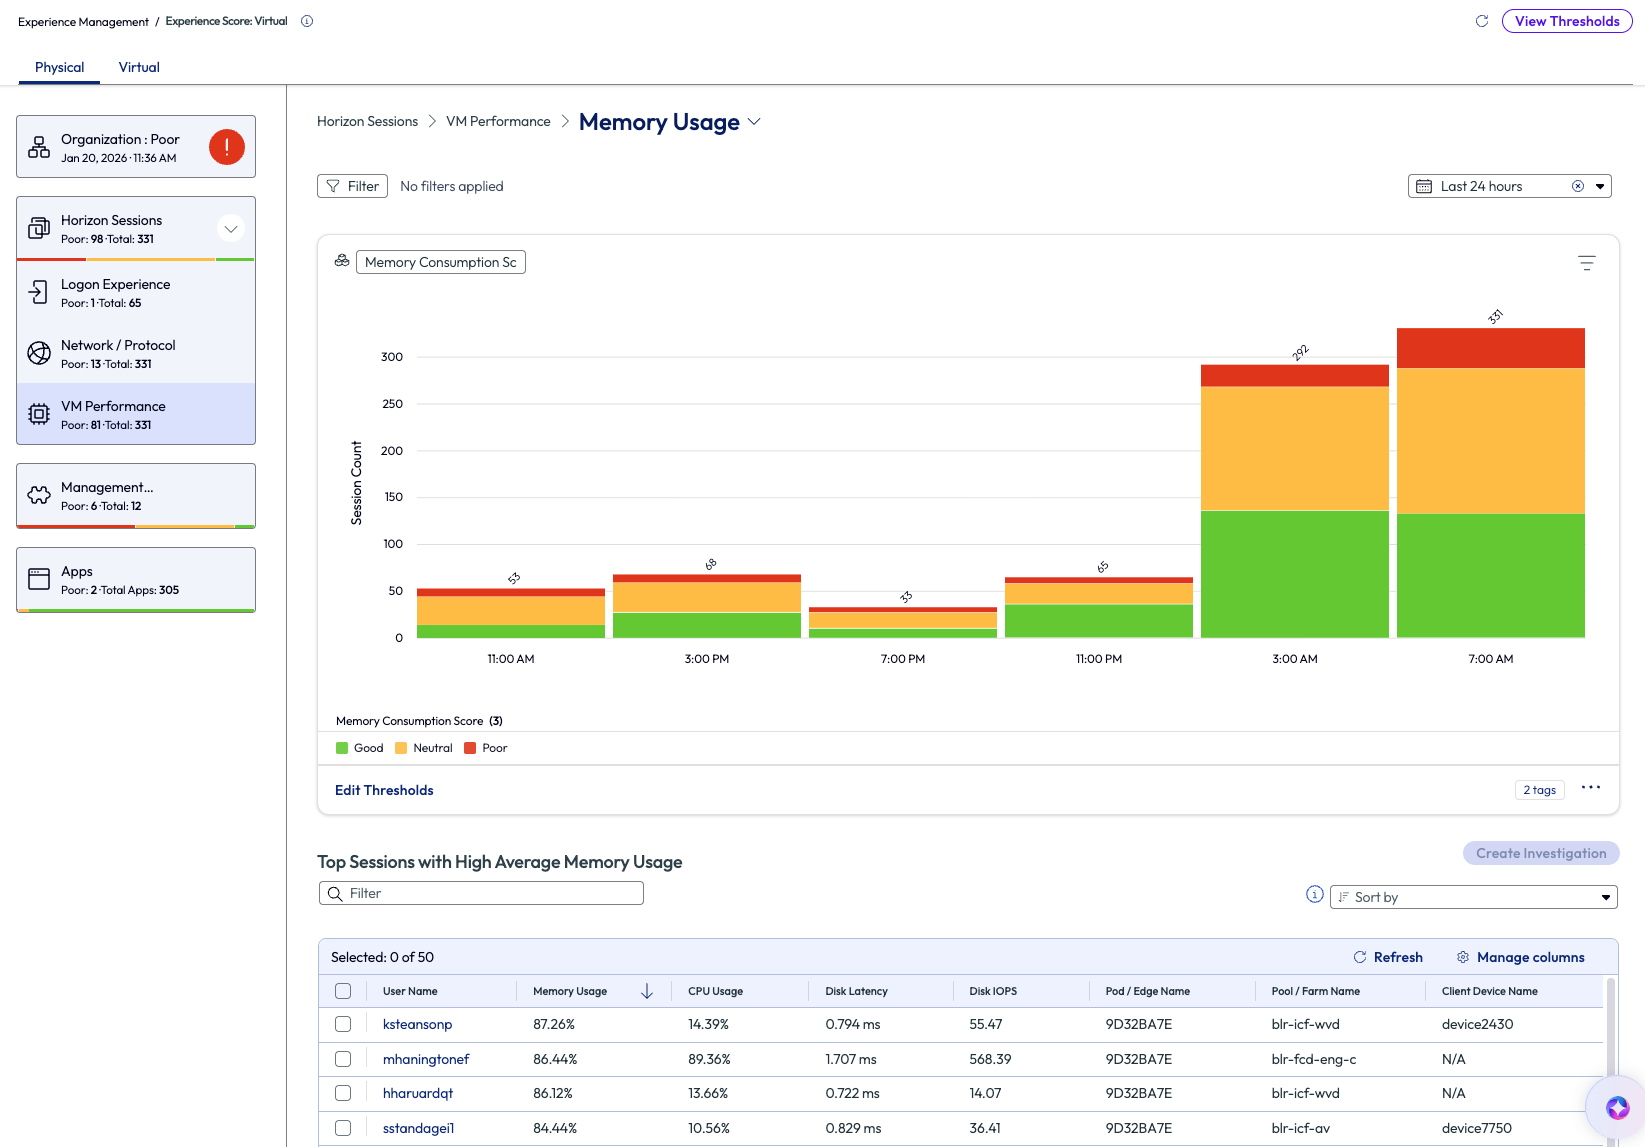
Task: Click the Filter button above the chart
Action: tap(352, 186)
